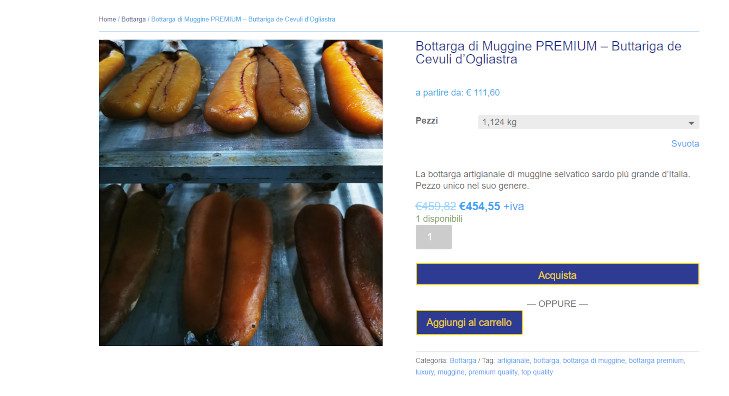The image size is (729, 396).
Task: Click the Svuota clear selection link
Action: click(685, 144)
